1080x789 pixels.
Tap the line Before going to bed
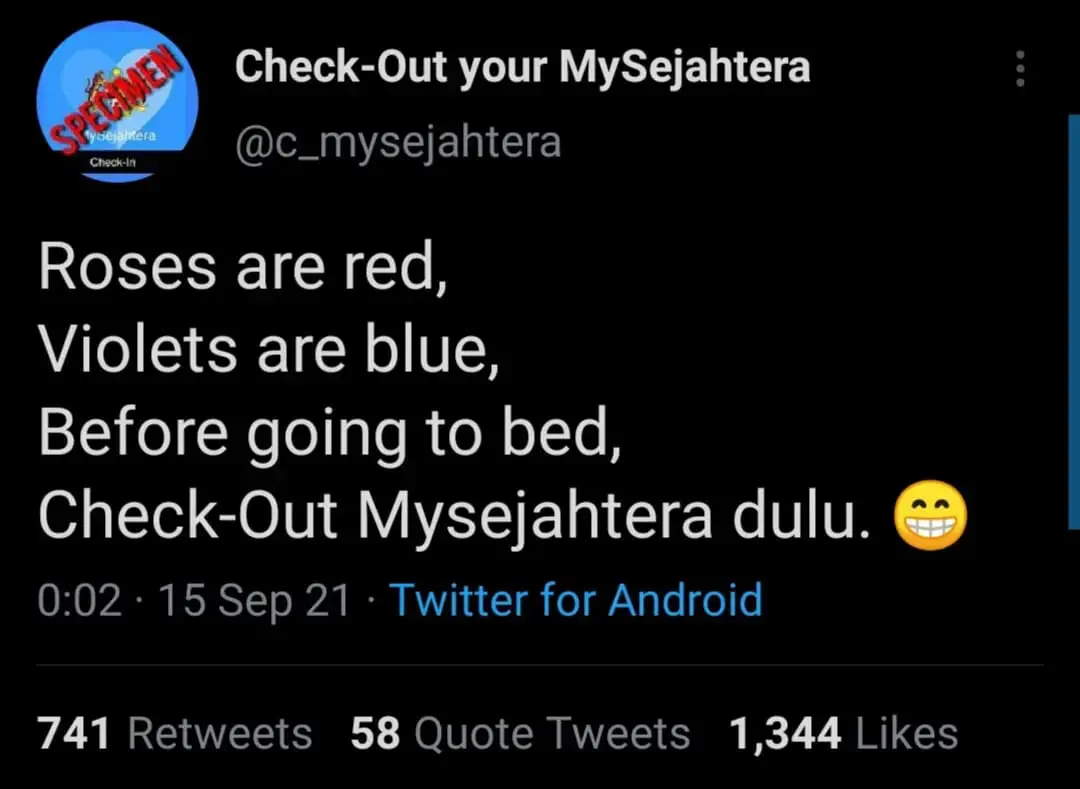329,432
